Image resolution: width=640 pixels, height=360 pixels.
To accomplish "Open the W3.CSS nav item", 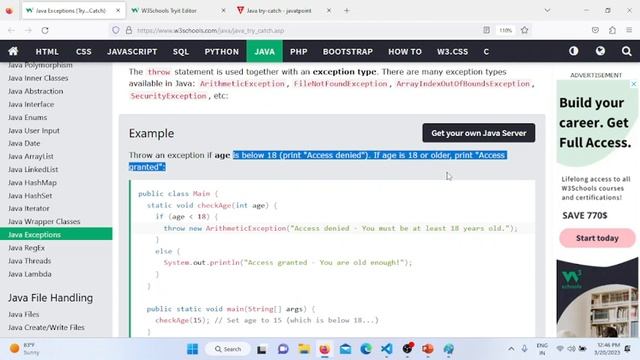I will pyautogui.click(x=452, y=52).
